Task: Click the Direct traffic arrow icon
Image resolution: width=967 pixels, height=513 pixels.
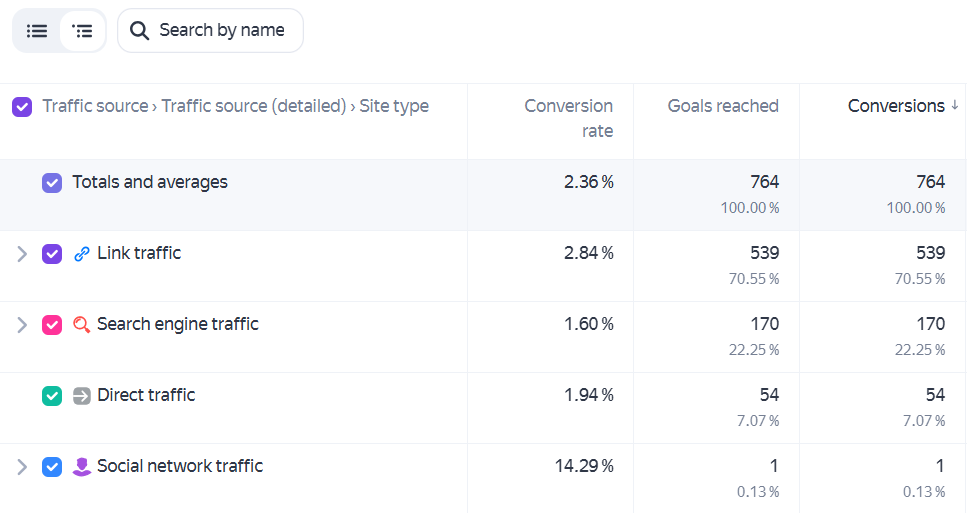Action: point(81,396)
